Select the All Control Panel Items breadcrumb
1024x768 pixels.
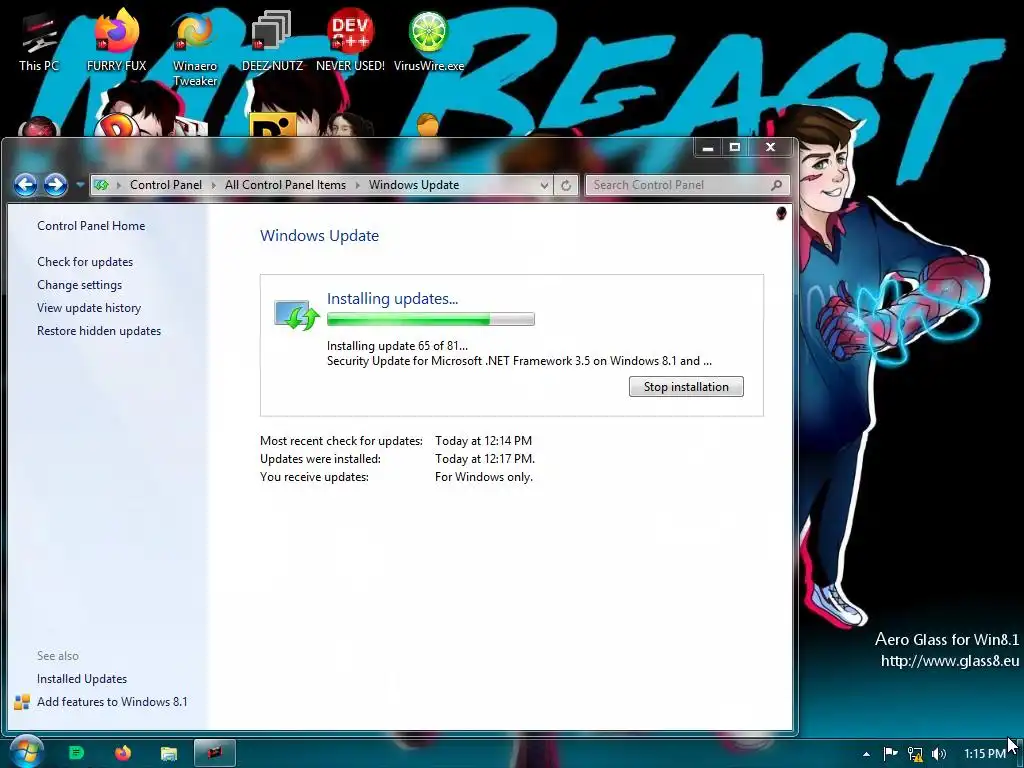[285, 185]
